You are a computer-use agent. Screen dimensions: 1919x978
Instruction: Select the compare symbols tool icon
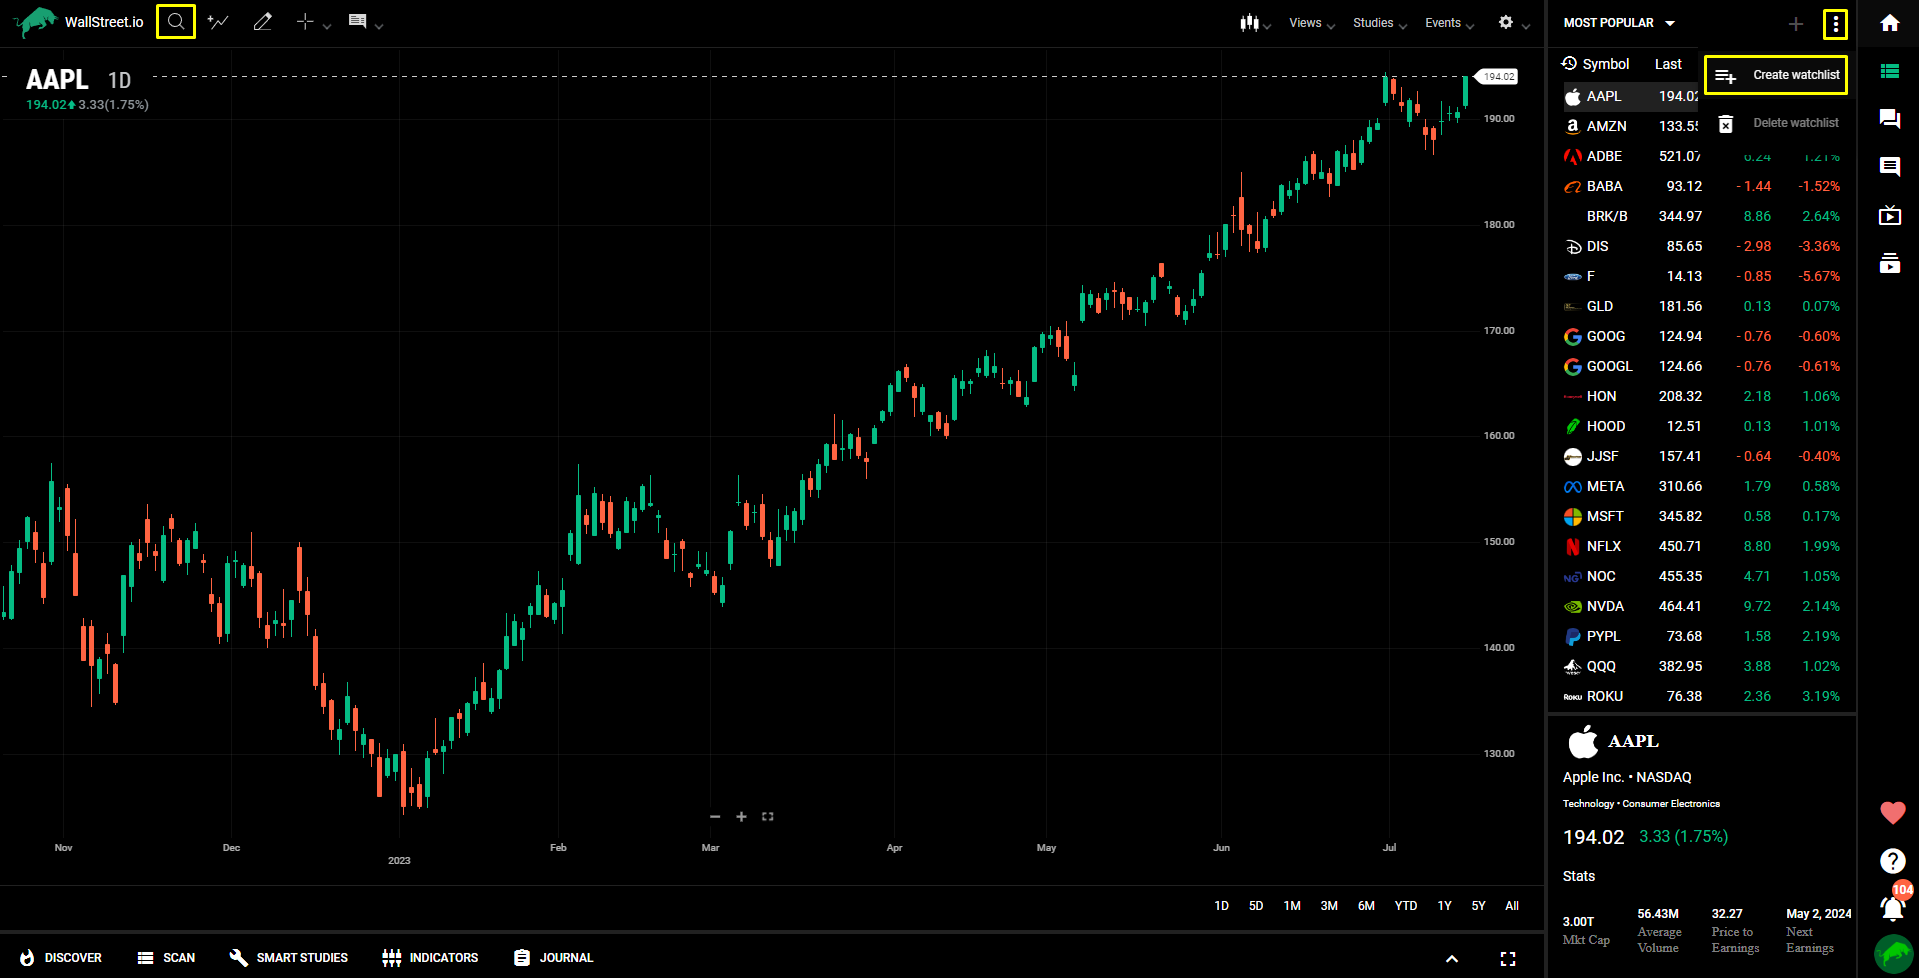pyautogui.click(x=218, y=21)
